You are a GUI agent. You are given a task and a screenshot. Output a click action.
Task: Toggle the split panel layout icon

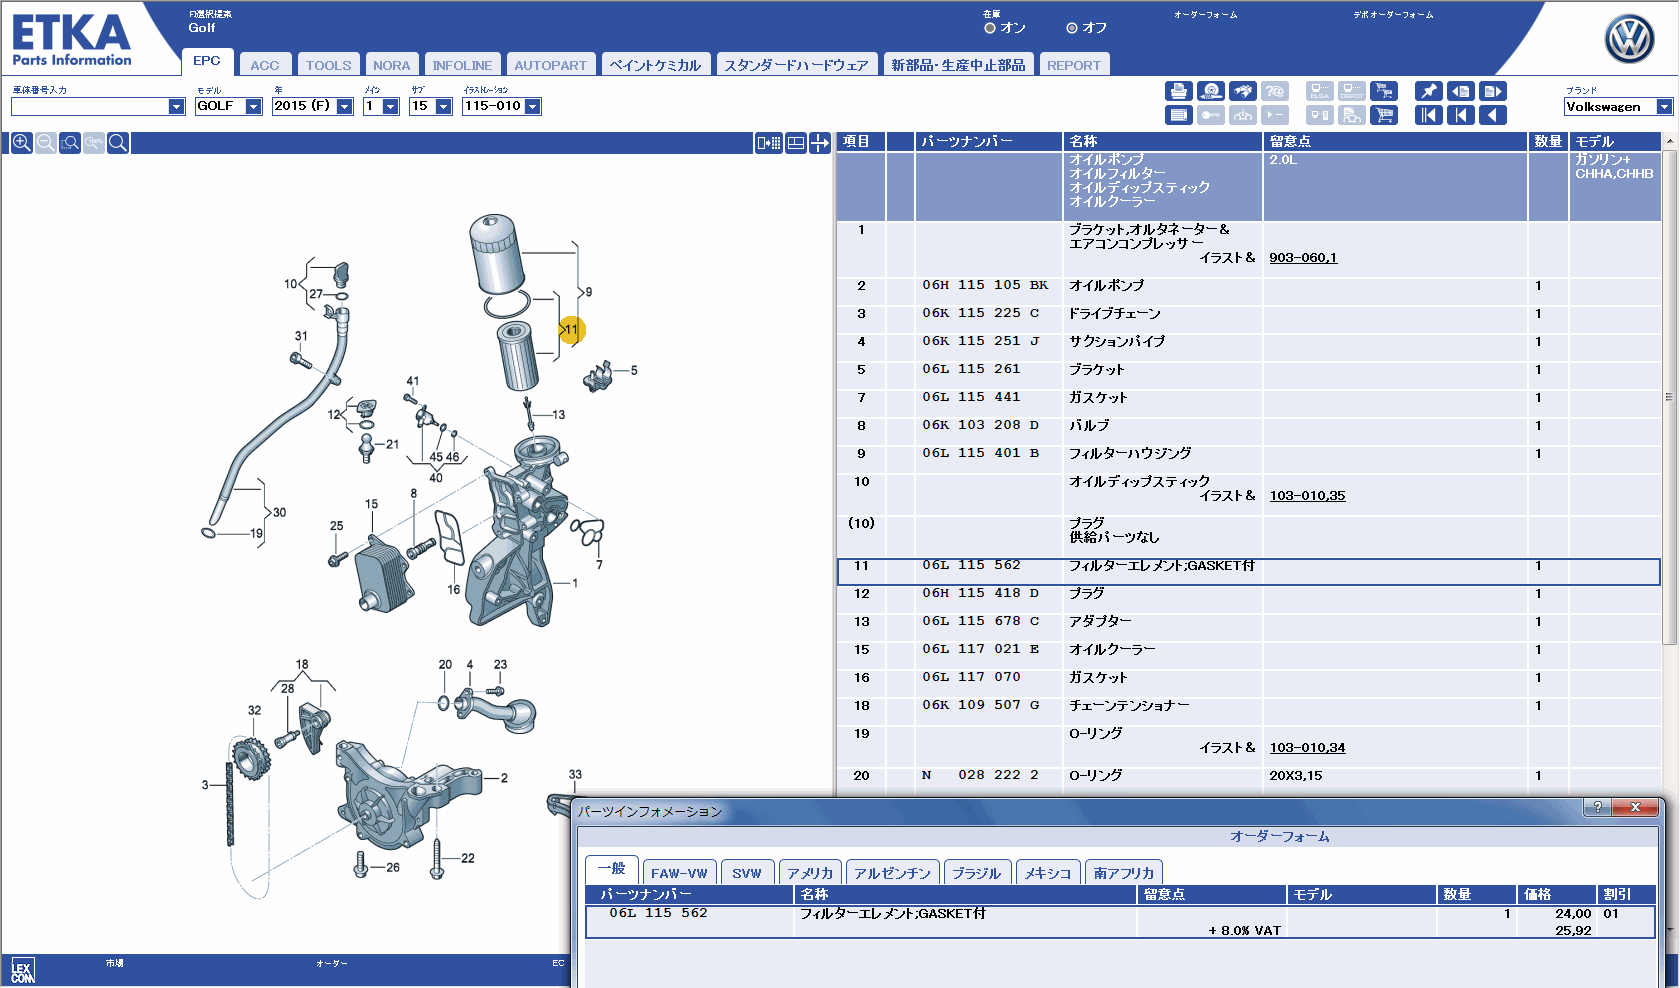click(x=796, y=143)
